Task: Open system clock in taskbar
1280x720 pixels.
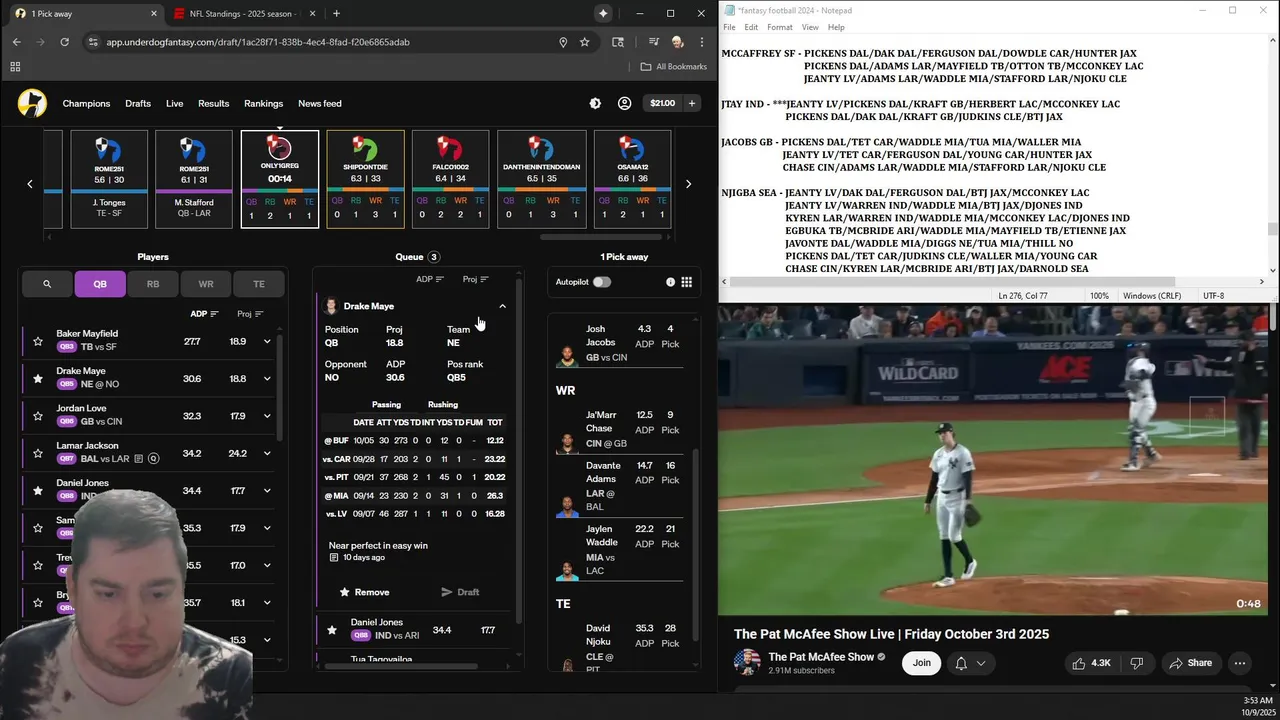Action: (1258, 706)
